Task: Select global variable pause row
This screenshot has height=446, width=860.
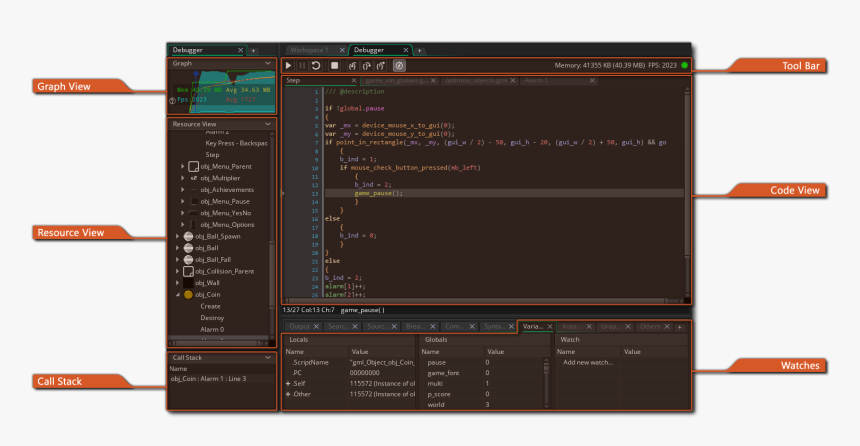Action: (x=485, y=363)
